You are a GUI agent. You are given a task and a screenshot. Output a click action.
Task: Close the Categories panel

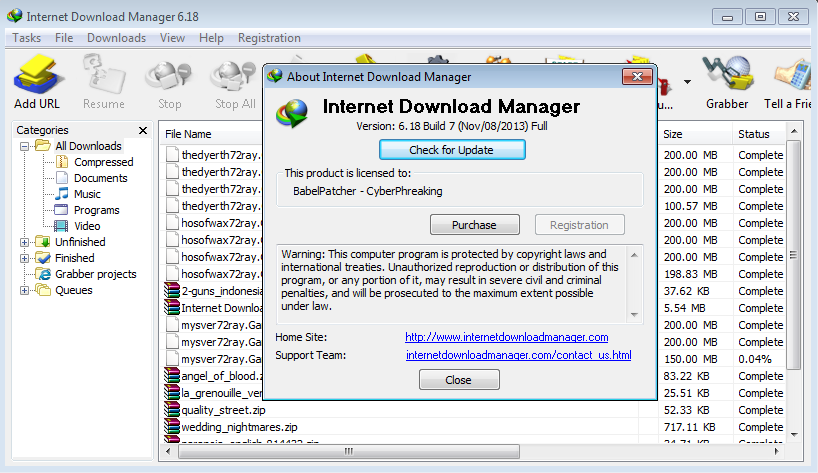pyautogui.click(x=143, y=130)
